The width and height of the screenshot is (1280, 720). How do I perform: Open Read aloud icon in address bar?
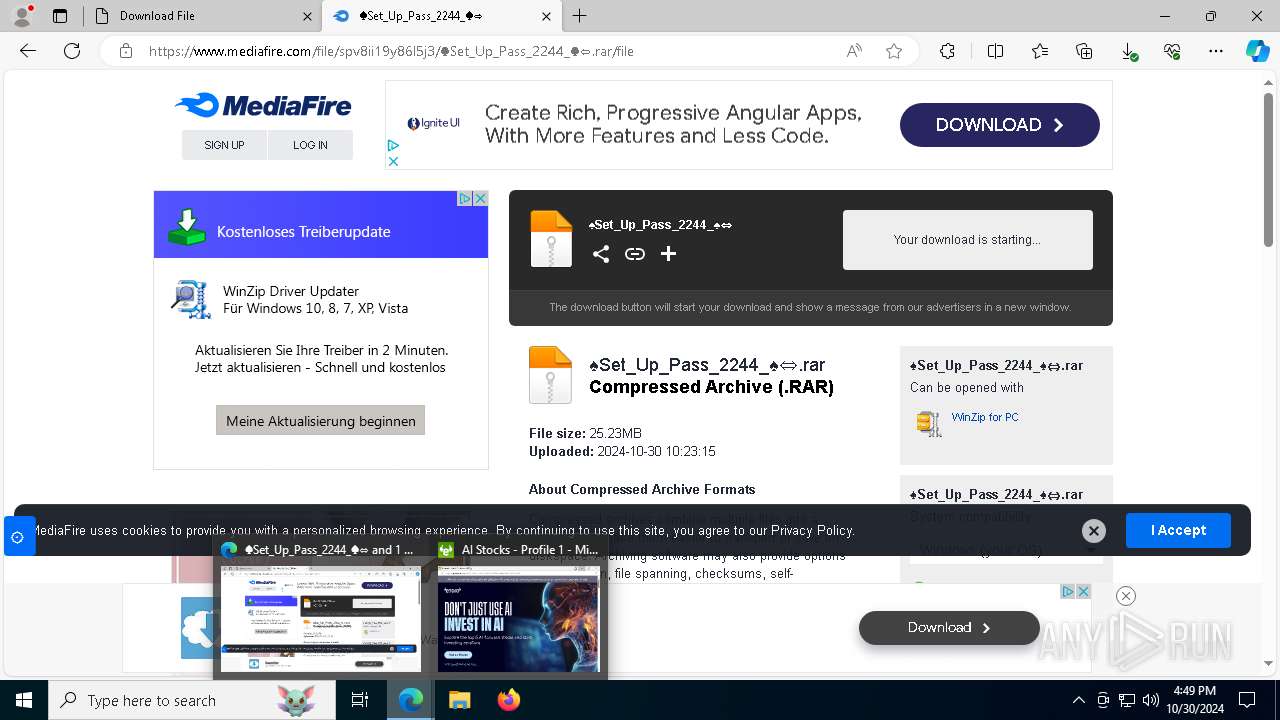[x=854, y=51]
